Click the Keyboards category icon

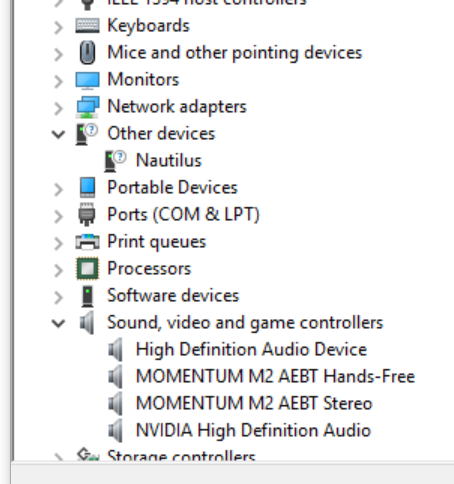pos(87,26)
